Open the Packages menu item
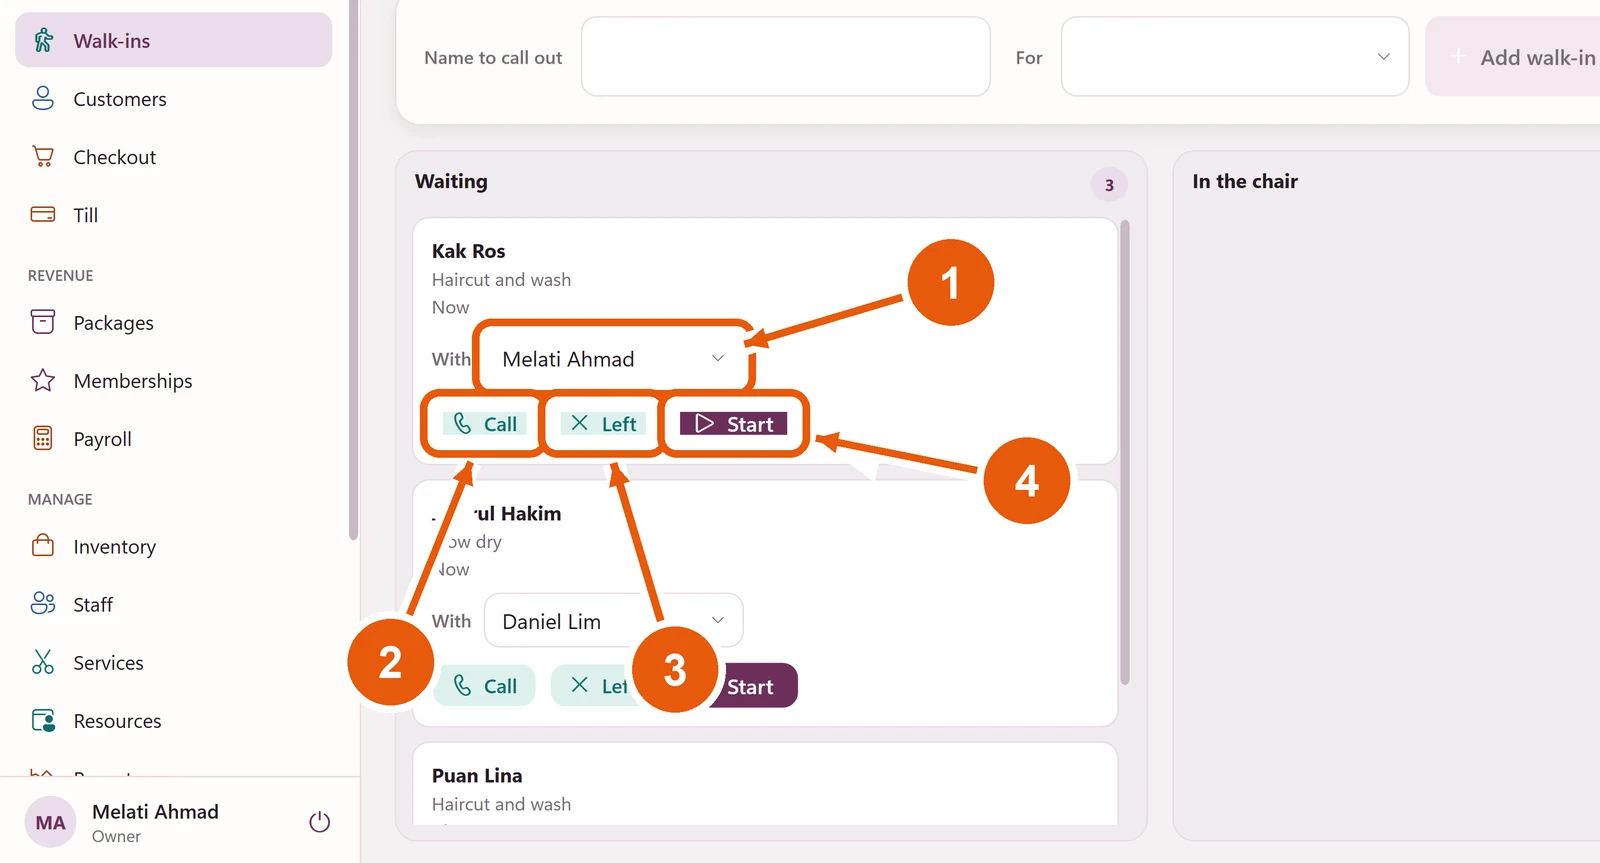This screenshot has width=1600, height=863. pyautogui.click(x=174, y=322)
